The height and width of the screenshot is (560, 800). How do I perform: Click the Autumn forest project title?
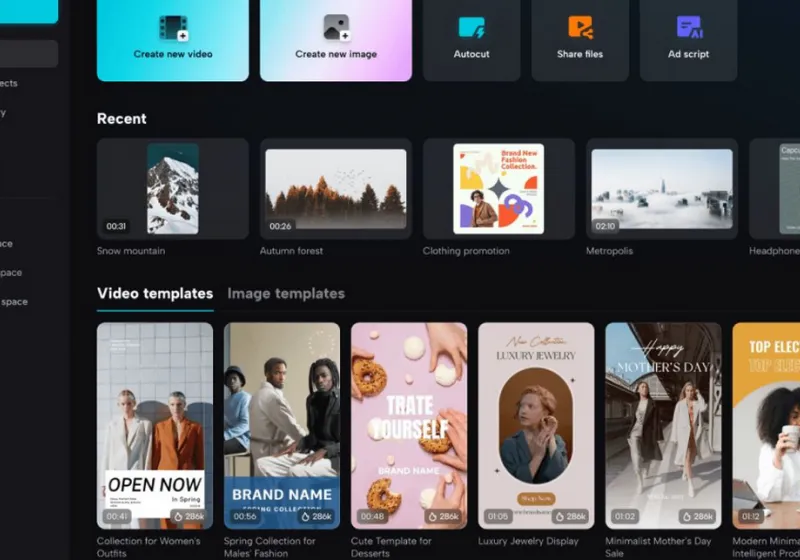click(x=291, y=251)
